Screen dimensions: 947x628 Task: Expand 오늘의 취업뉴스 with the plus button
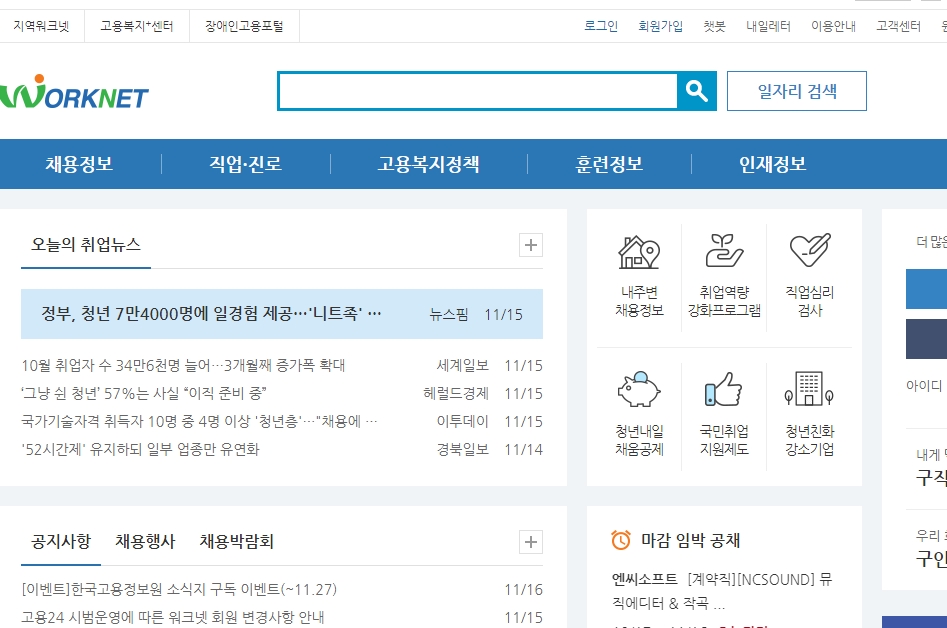(x=532, y=244)
